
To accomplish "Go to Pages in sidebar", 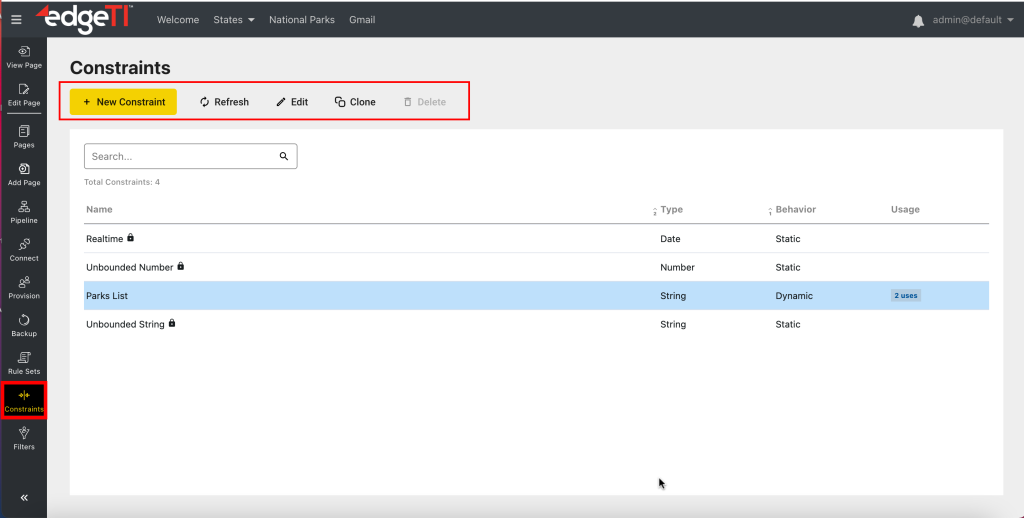I will (x=24, y=137).
